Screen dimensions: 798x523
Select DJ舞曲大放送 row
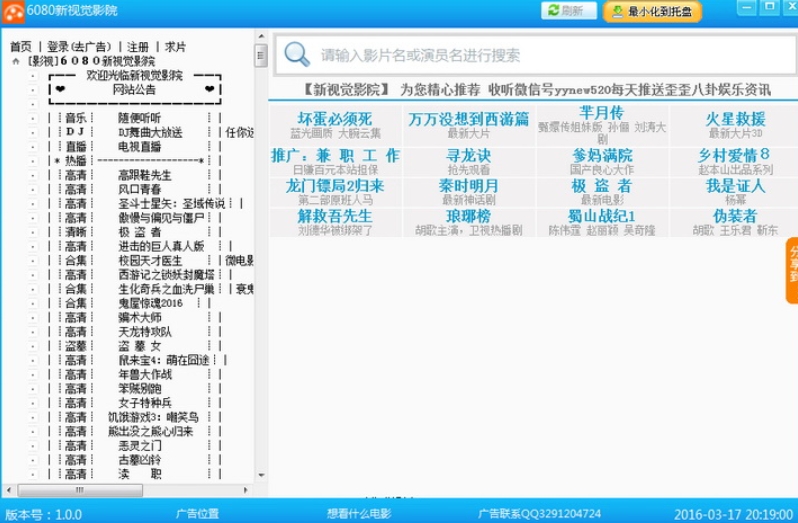point(150,132)
